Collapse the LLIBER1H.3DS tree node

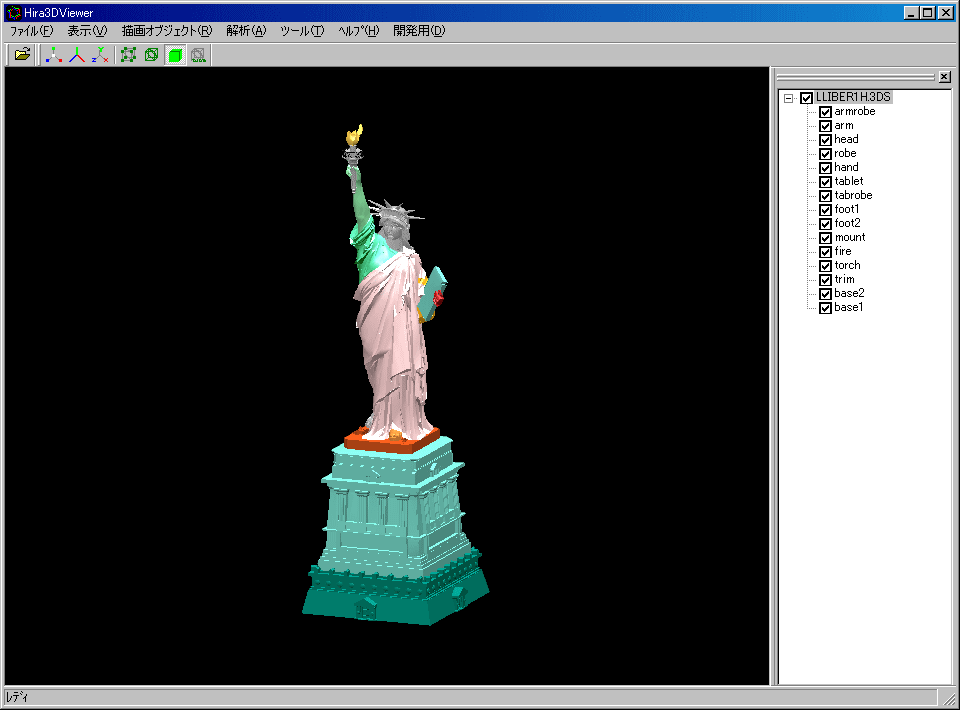tap(789, 98)
